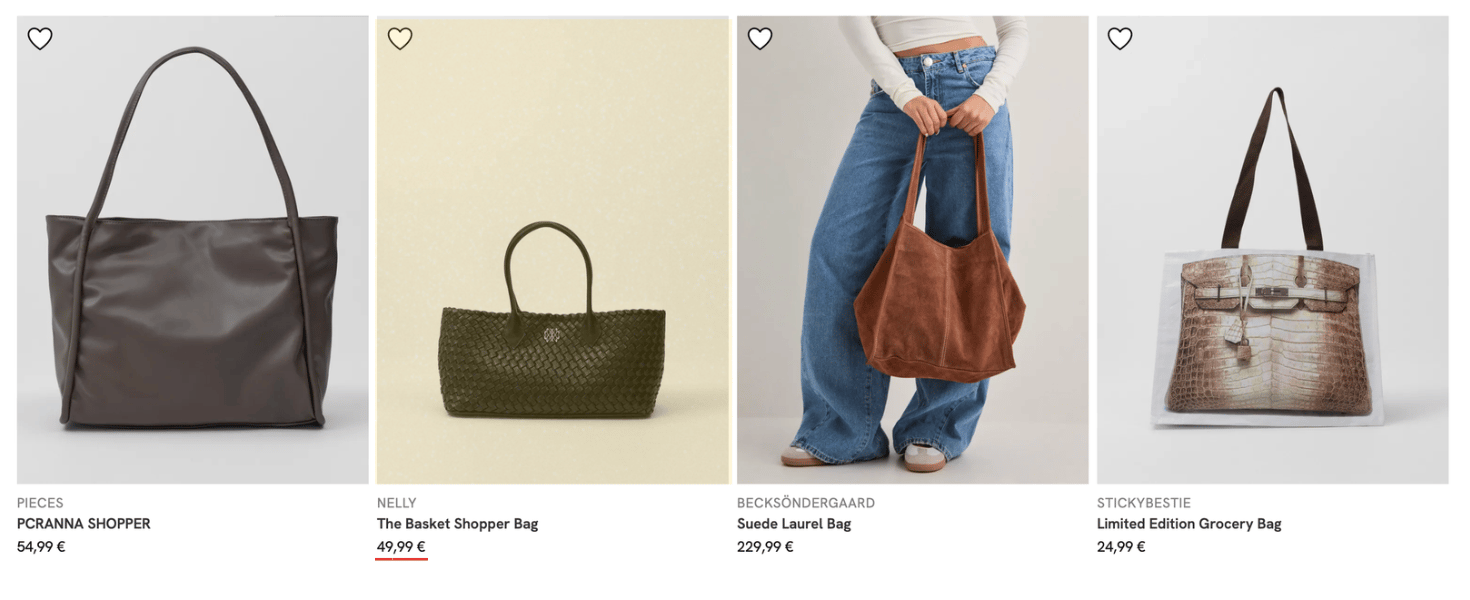Follow the Suede Laurel Bag title link
Image resolution: width=1470 pixels, height=600 pixels.
794,524
